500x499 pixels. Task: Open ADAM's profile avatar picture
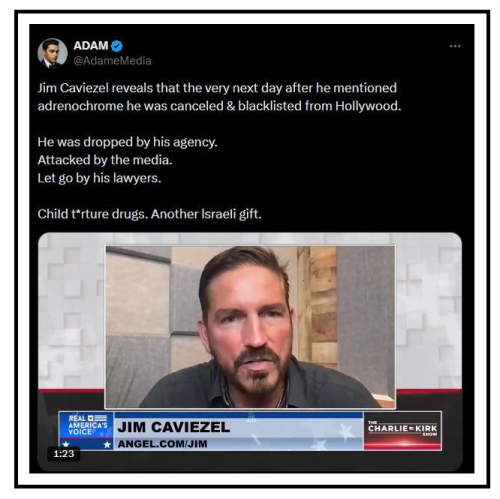(x=52, y=53)
